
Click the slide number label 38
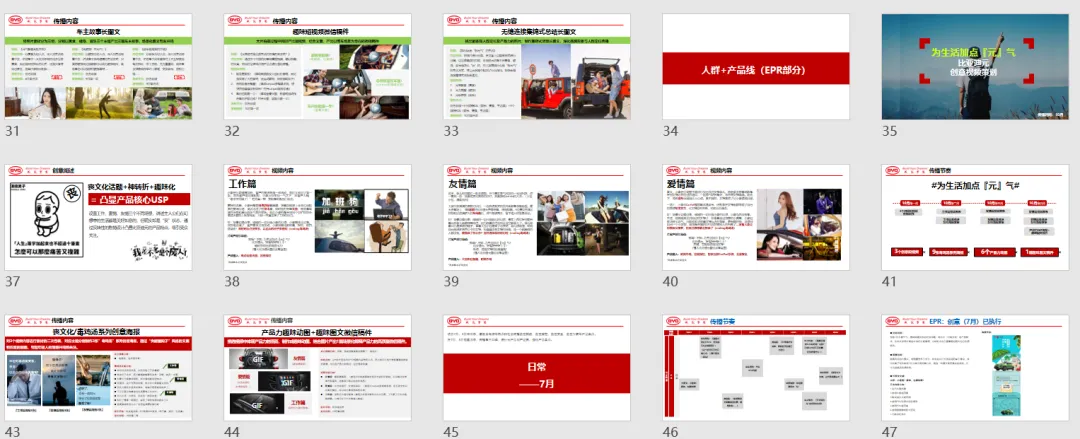pos(232,282)
